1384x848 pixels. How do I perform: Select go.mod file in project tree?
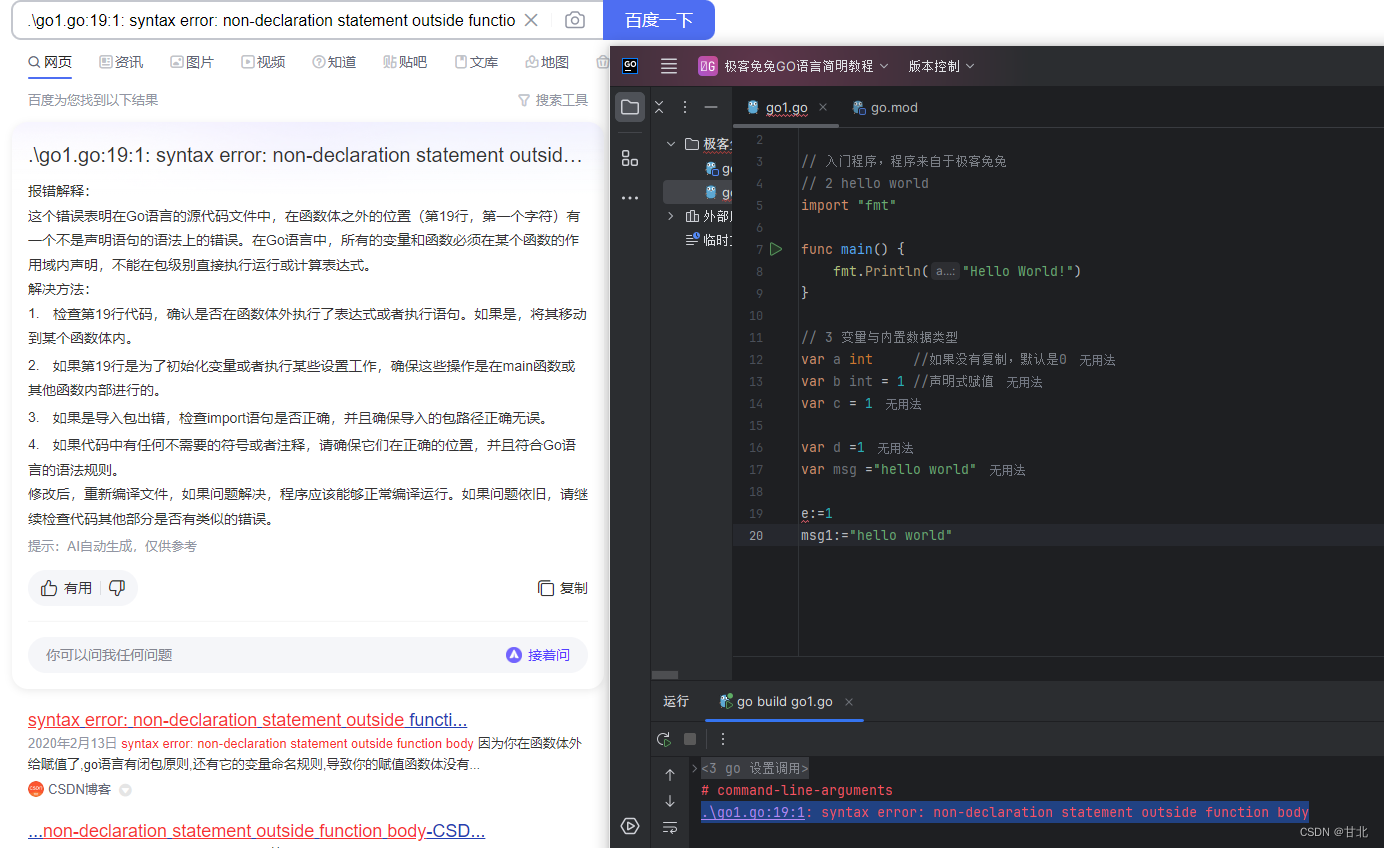pos(718,168)
